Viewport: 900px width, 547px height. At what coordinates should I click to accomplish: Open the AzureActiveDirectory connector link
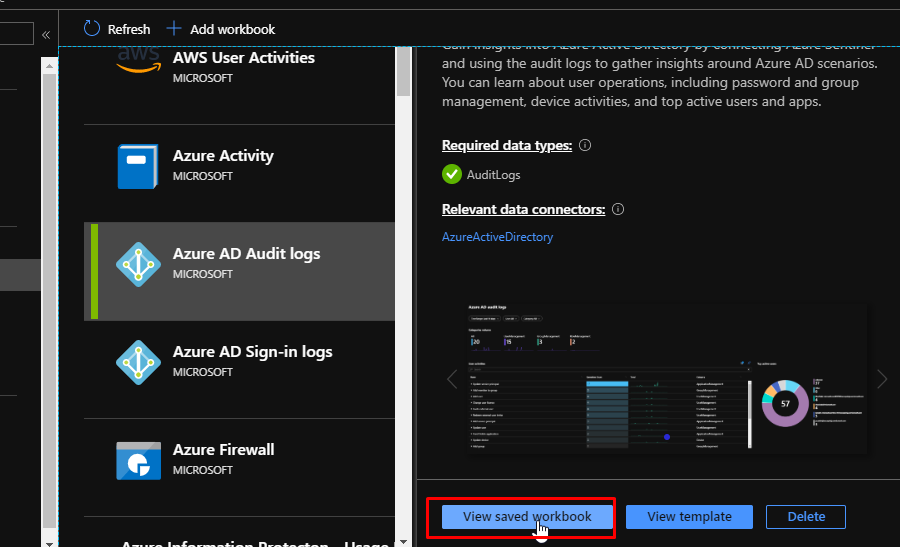pos(497,237)
